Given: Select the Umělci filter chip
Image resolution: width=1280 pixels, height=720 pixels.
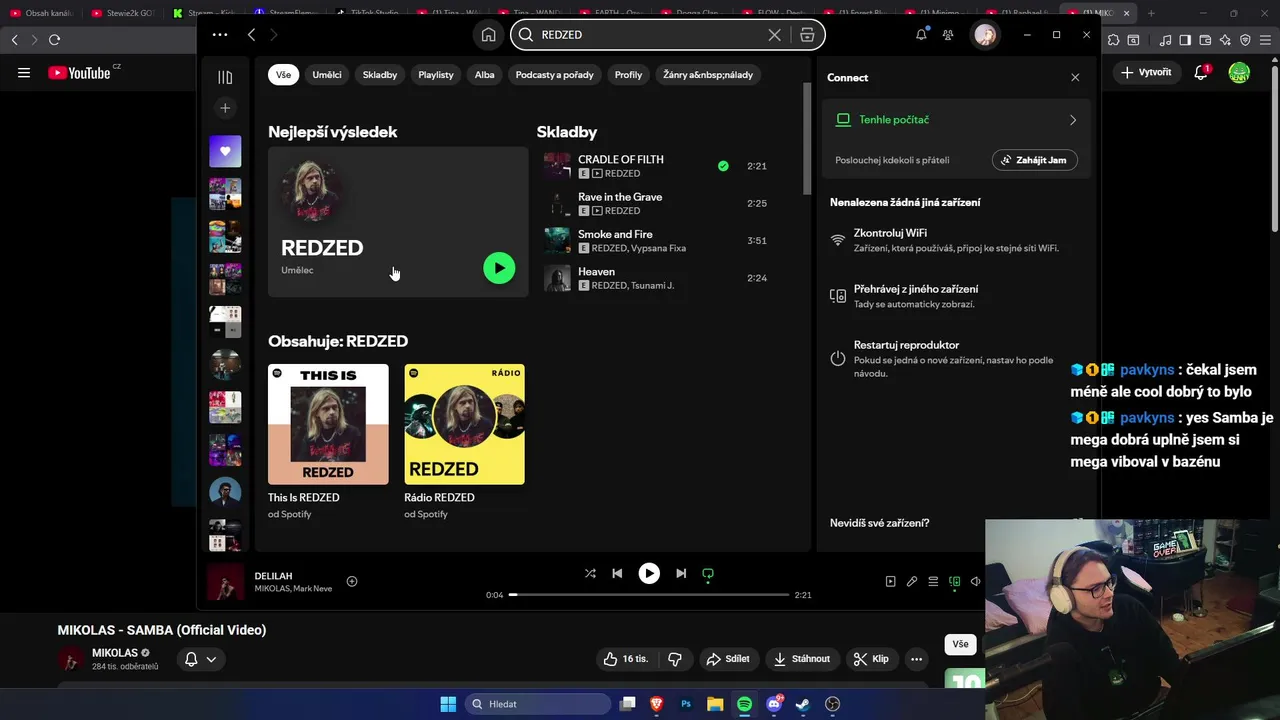Looking at the screenshot, I should (x=327, y=75).
